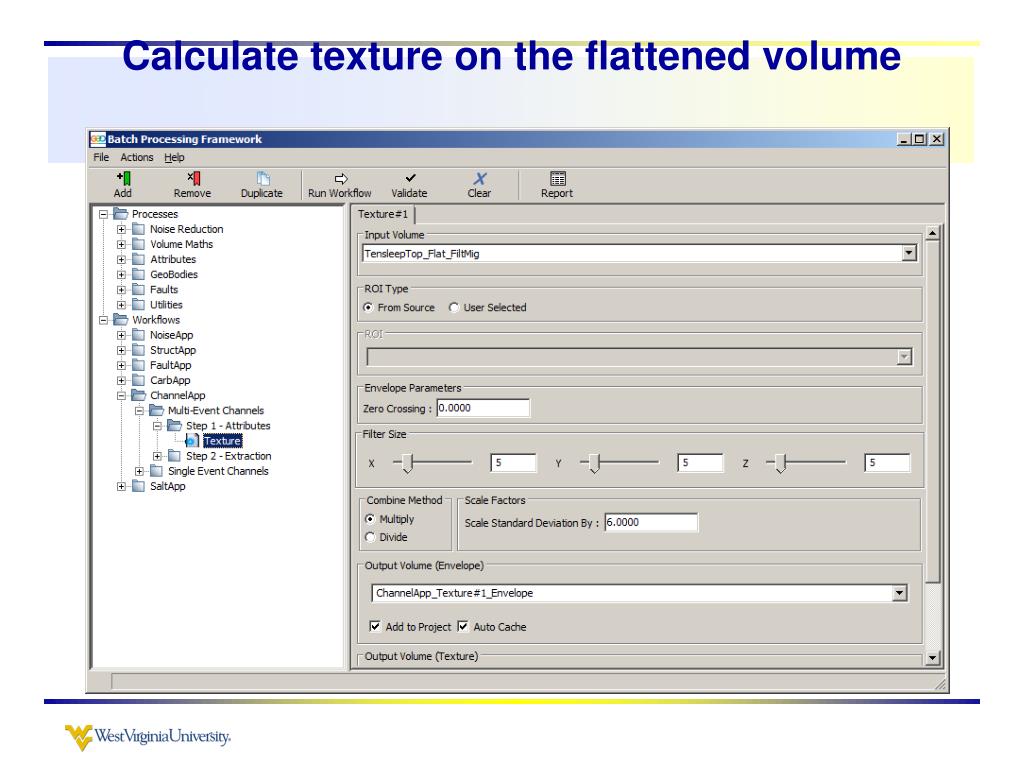The width and height of the screenshot is (1024, 768).
Task: Click the Z filter size value field
Action: [x=887, y=462]
